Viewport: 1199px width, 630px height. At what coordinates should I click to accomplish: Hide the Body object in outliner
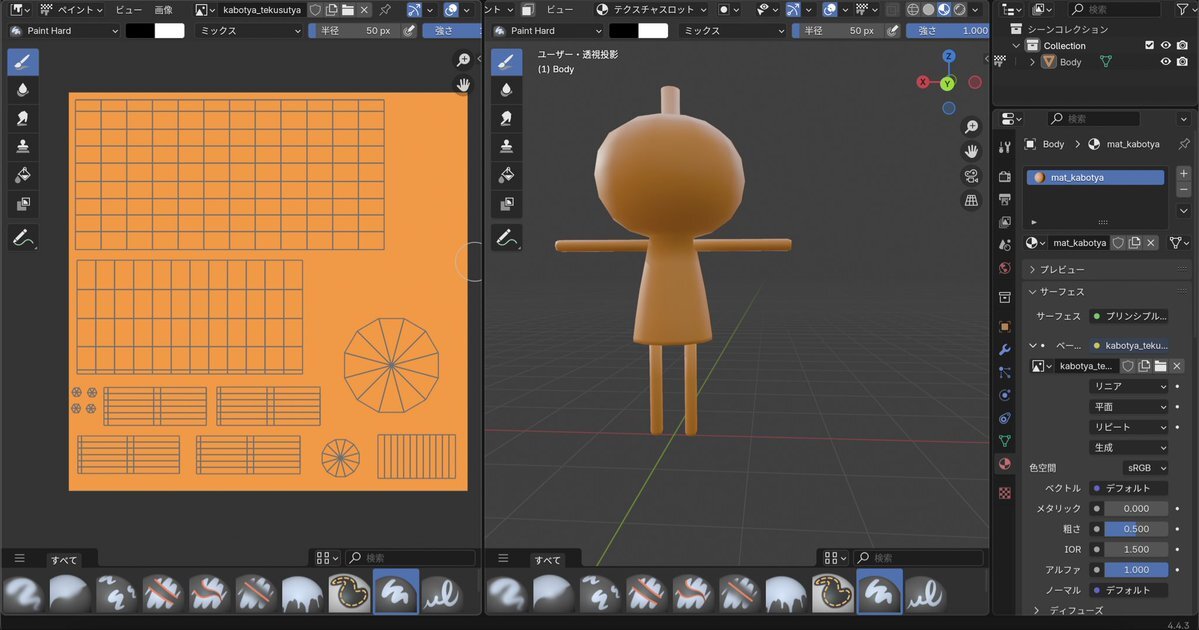coord(1165,62)
